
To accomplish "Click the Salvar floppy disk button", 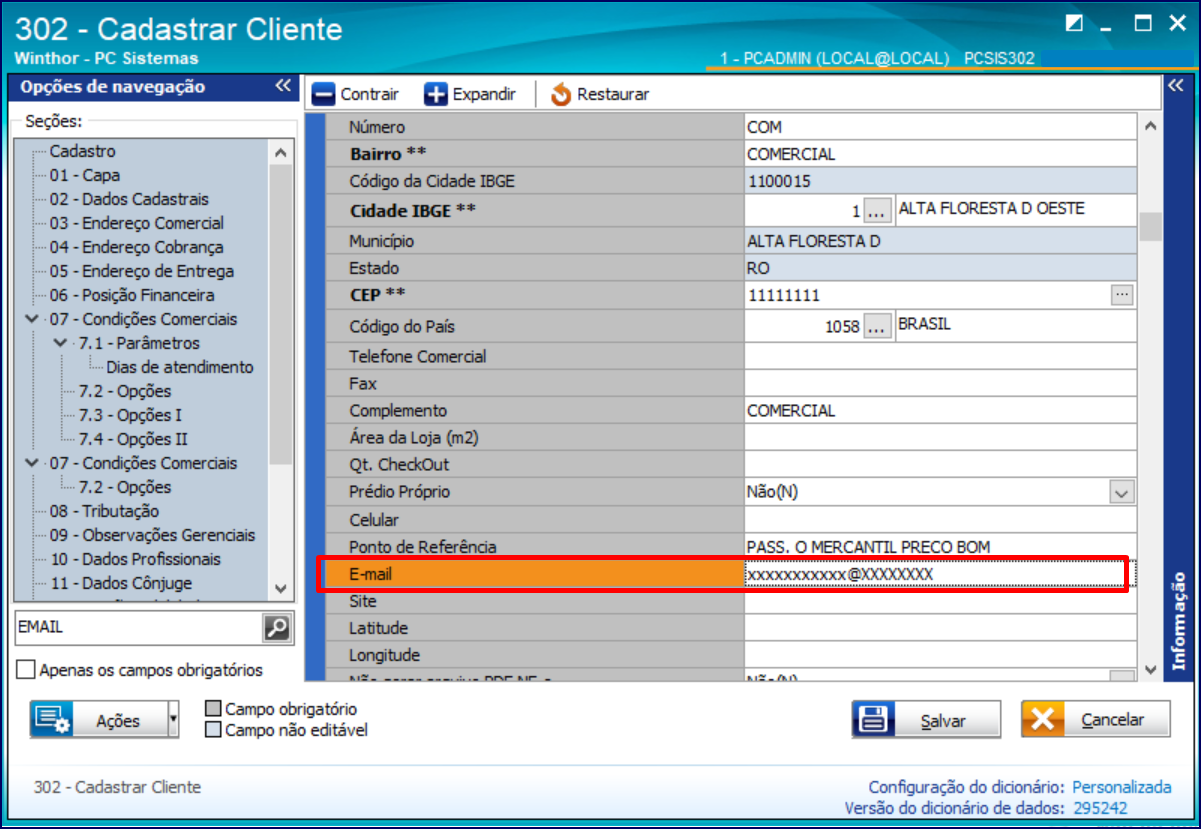I will [926, 720].
